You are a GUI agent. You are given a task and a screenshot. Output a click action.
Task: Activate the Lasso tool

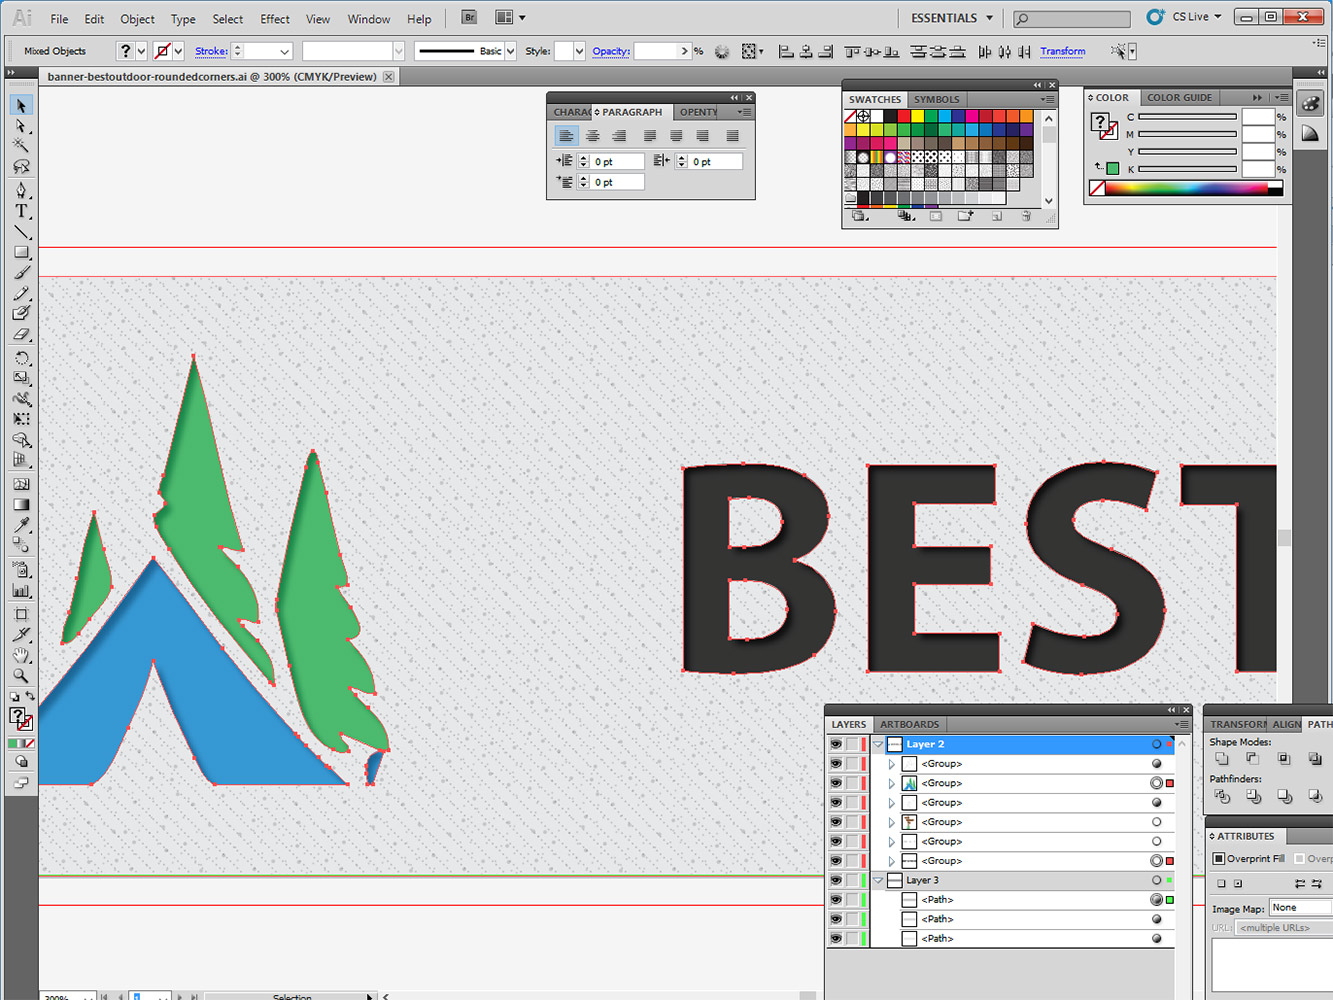click(x=21, y=167)
